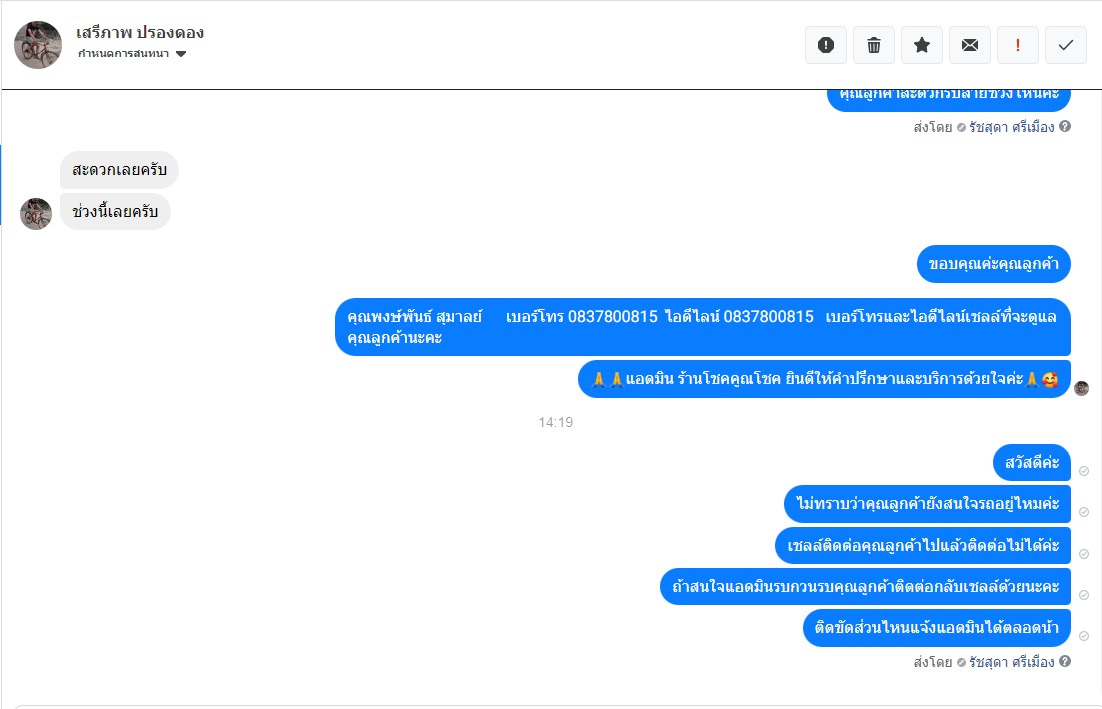Viewport: 1102px width, 709px height.
Task: Click the 14:19 timestamp divider
Action: tap(556, 422)
